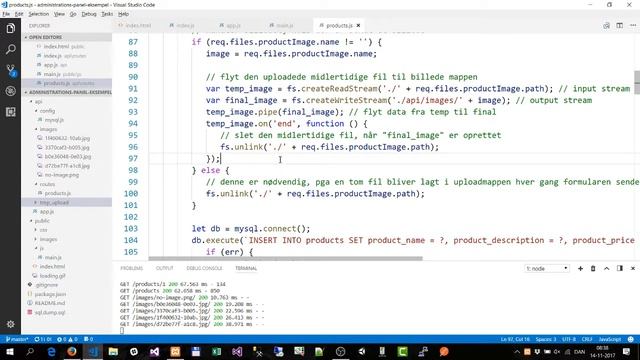
Task: Change encoding via UTF-8 status item
Action: (569, 339)
